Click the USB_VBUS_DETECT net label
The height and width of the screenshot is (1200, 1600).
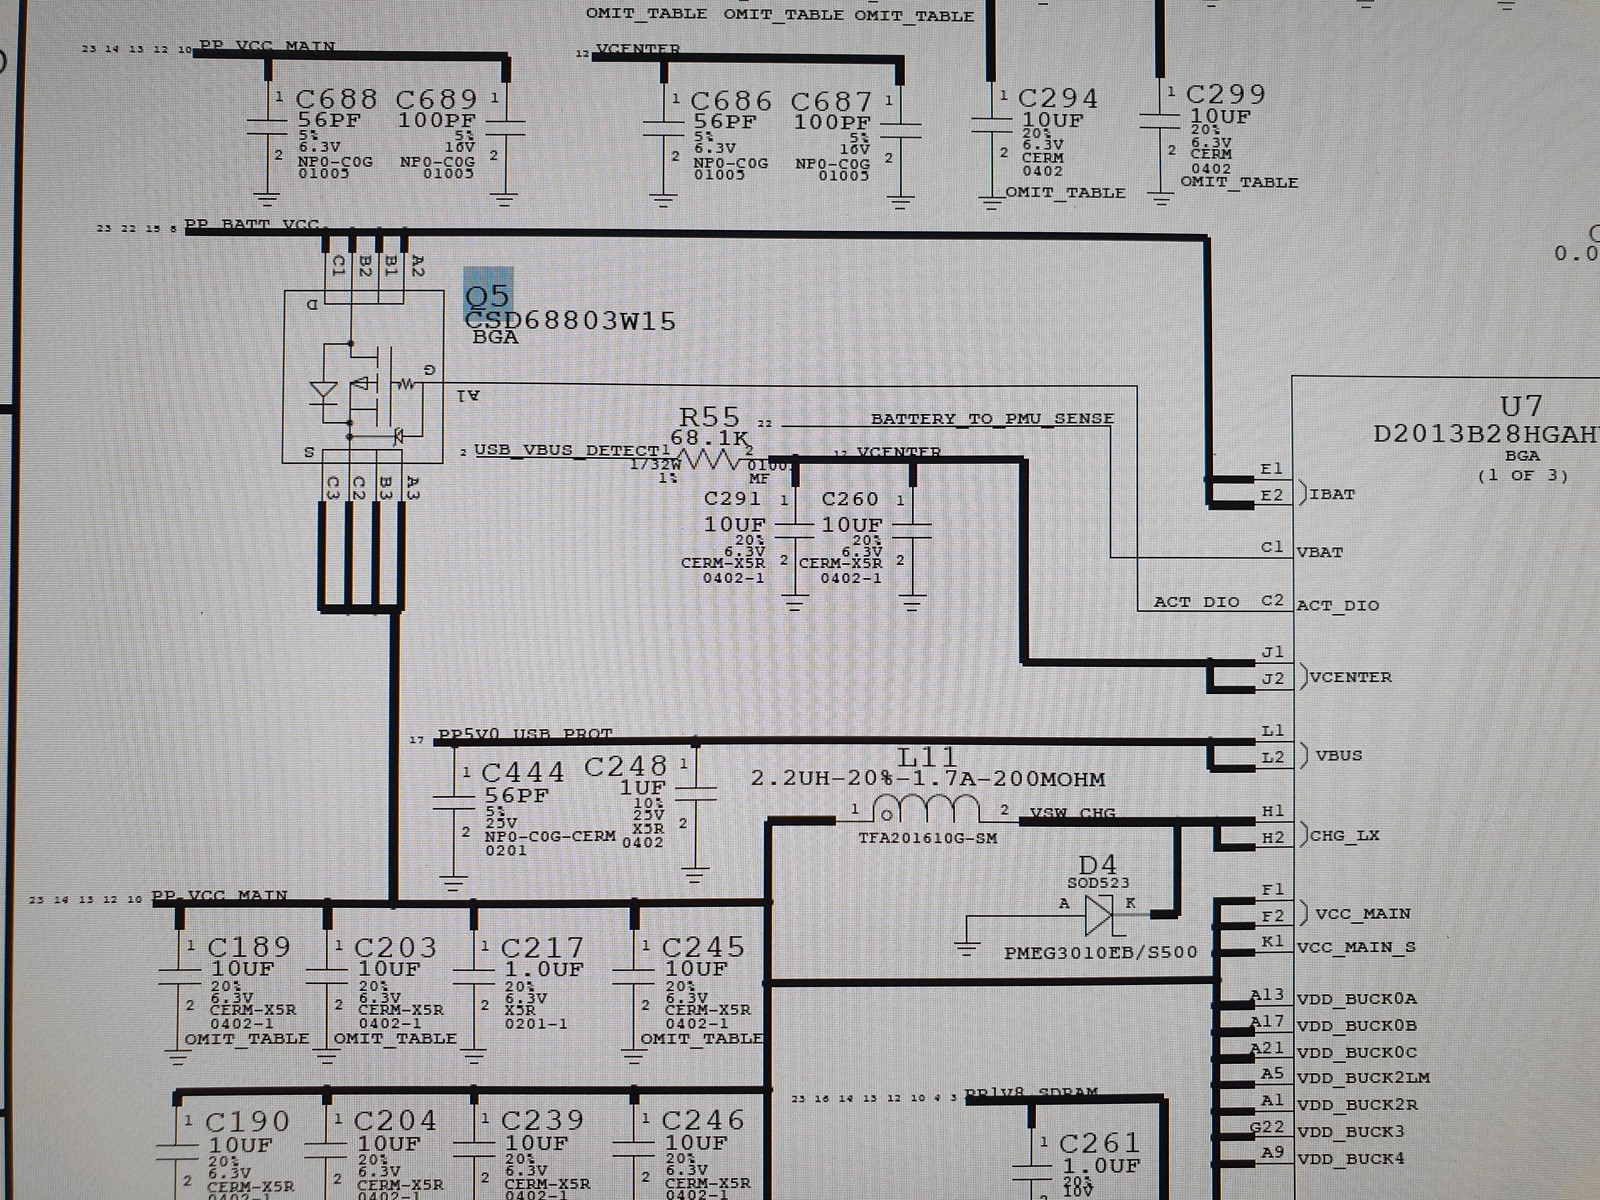[x=567, y=450]
